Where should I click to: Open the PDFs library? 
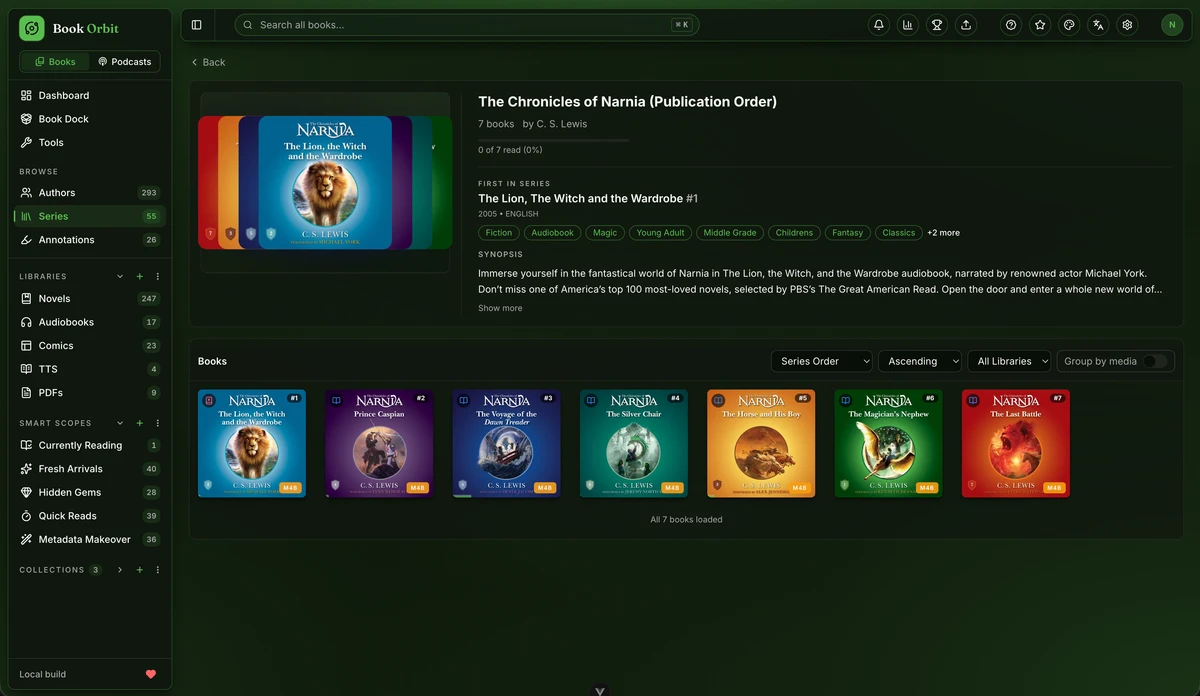pyautogui.click(x=89, y=393)
